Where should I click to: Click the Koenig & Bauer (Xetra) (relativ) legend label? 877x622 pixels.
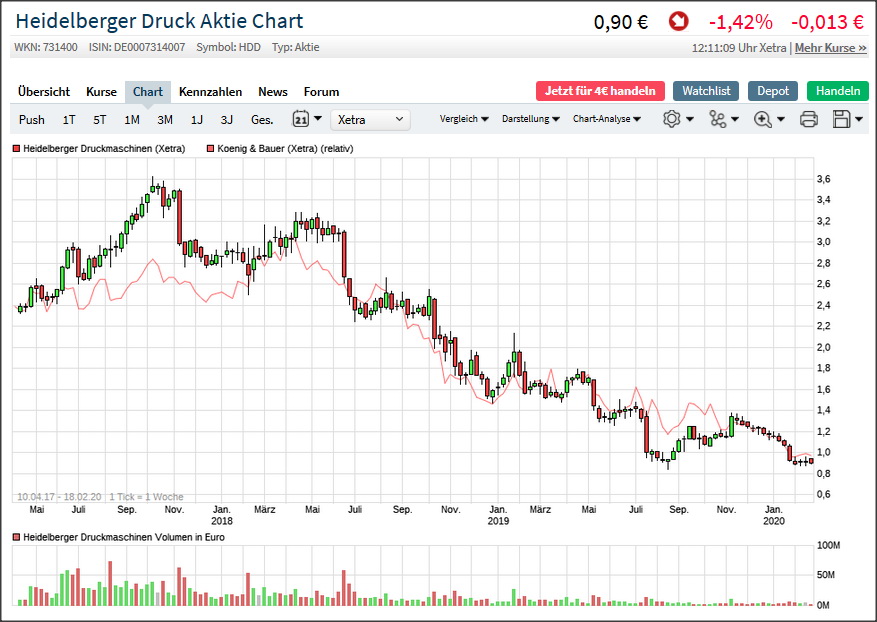coord(285,149)
